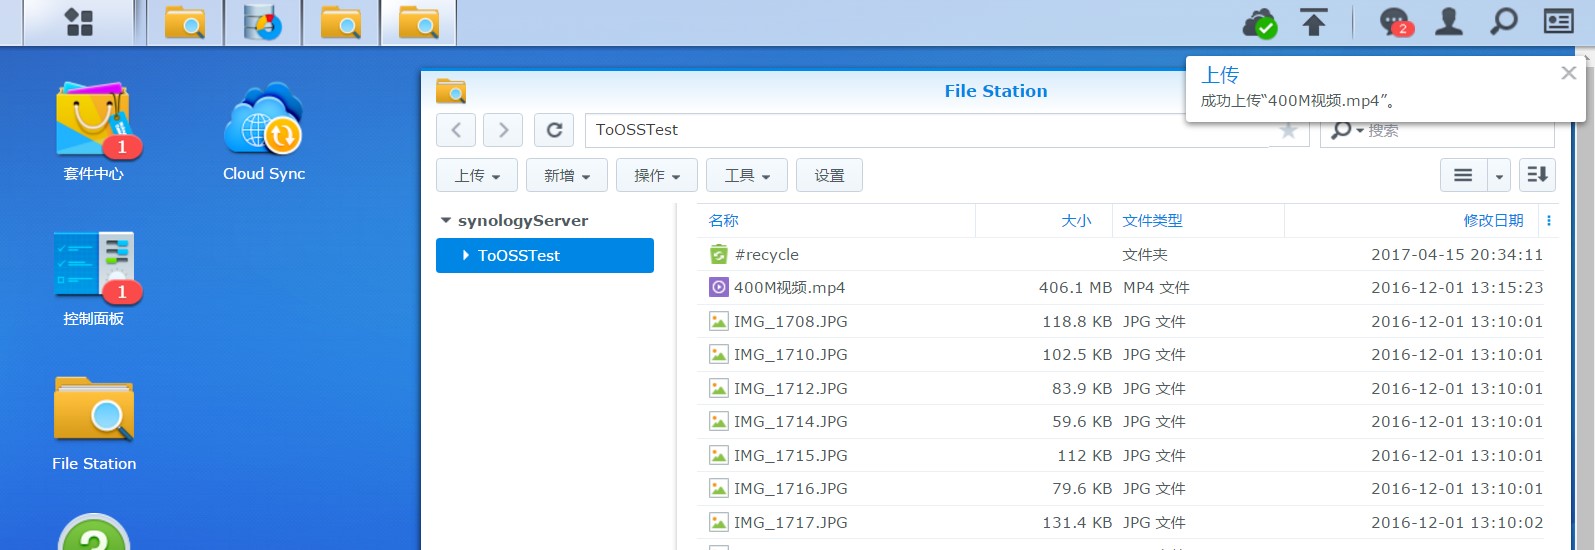This screenshot has height=550, width=1595.
Task: Go back to the previous folder
Action: (x=456, y=130)
